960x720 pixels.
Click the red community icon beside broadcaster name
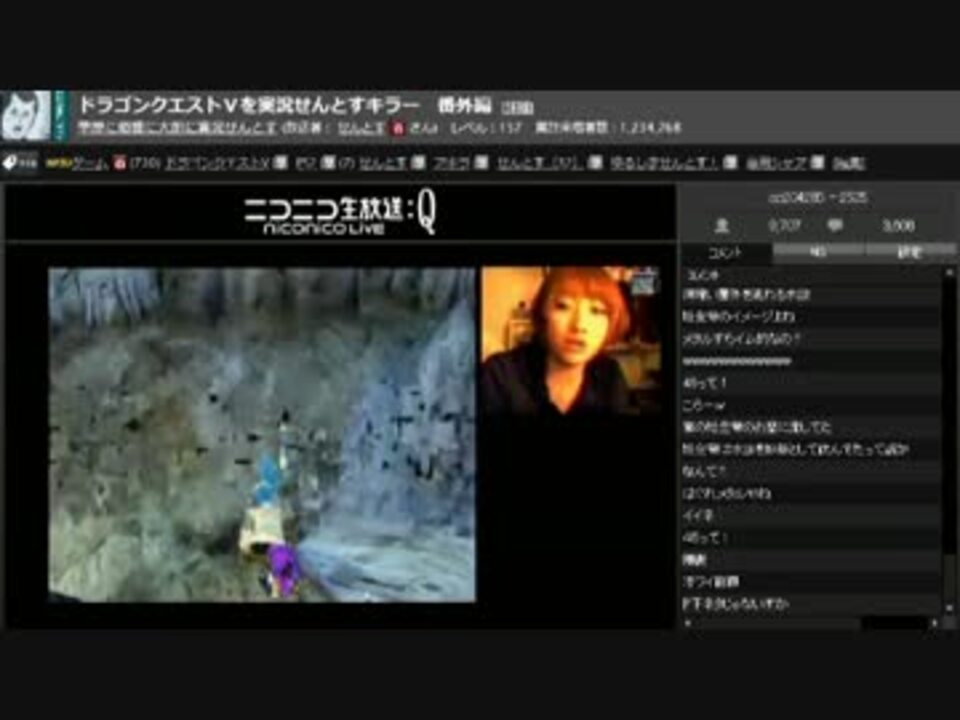click(x=398, y=128)
